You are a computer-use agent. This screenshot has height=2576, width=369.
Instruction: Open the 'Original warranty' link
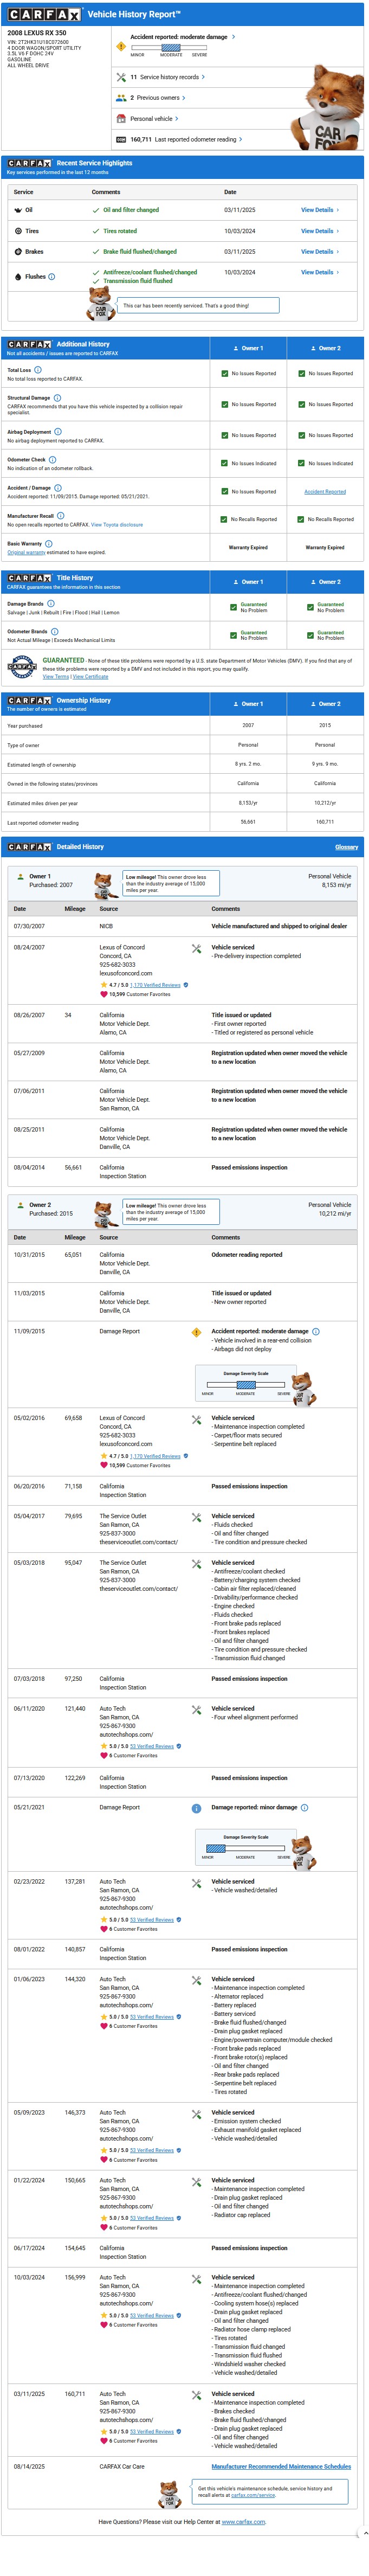tap(26, 553)
